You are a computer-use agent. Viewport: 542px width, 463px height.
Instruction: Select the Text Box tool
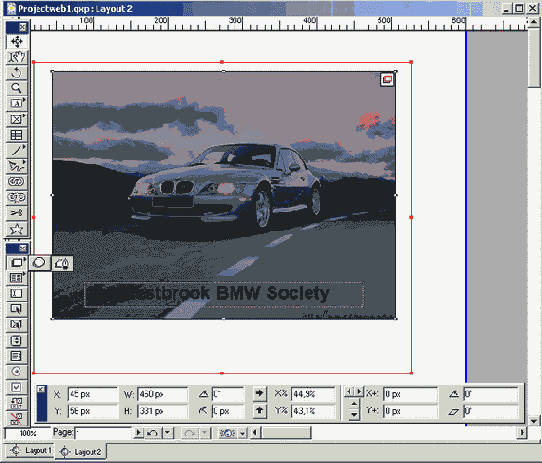(16, 103)
